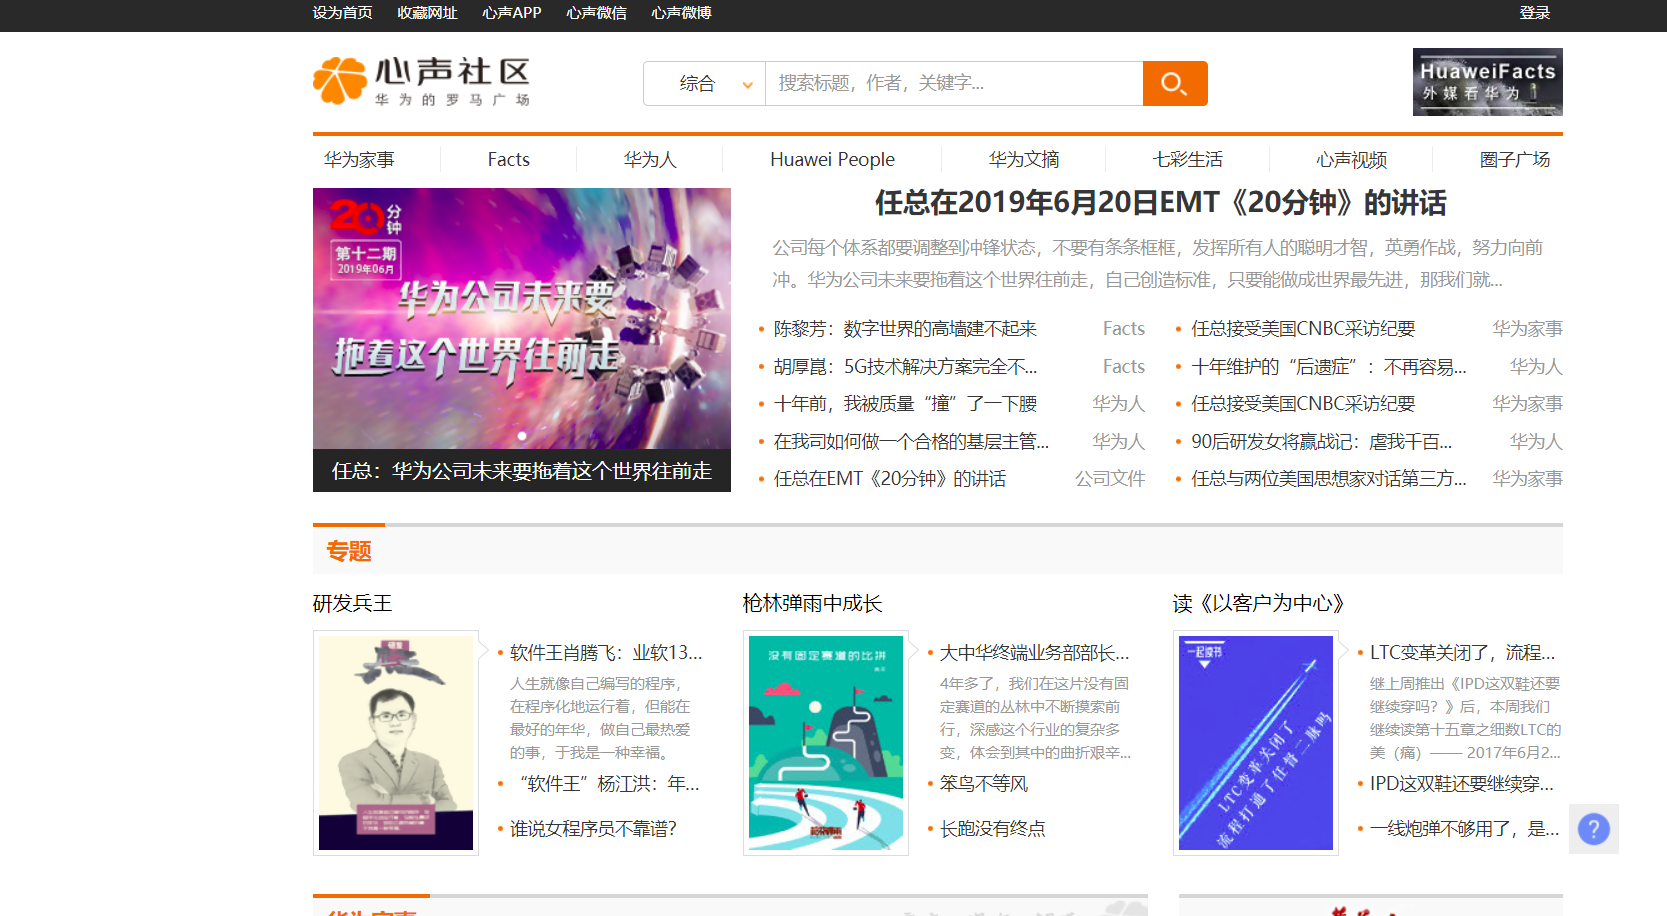This screenshot has height=916, width=1667.
Task: Click the 软件王肖腾飞 portrait thumbnail
Action: pos(395,742)
